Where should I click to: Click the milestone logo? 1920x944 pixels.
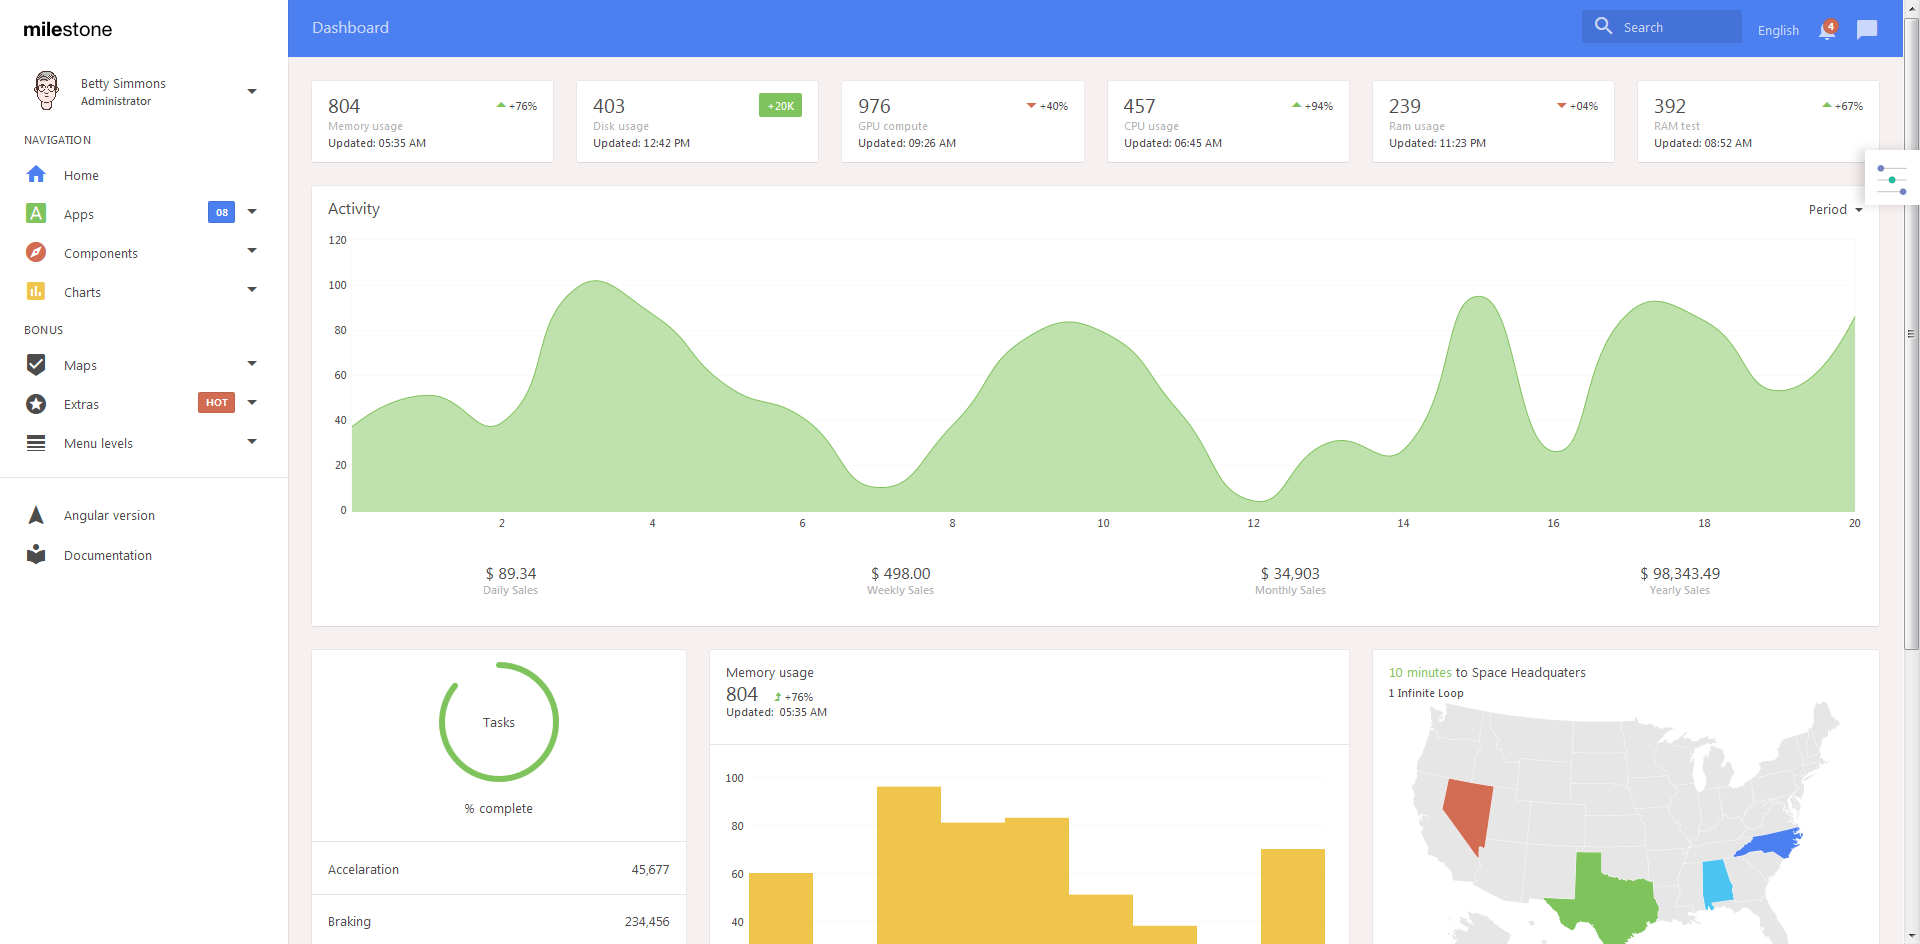point(68,29)
